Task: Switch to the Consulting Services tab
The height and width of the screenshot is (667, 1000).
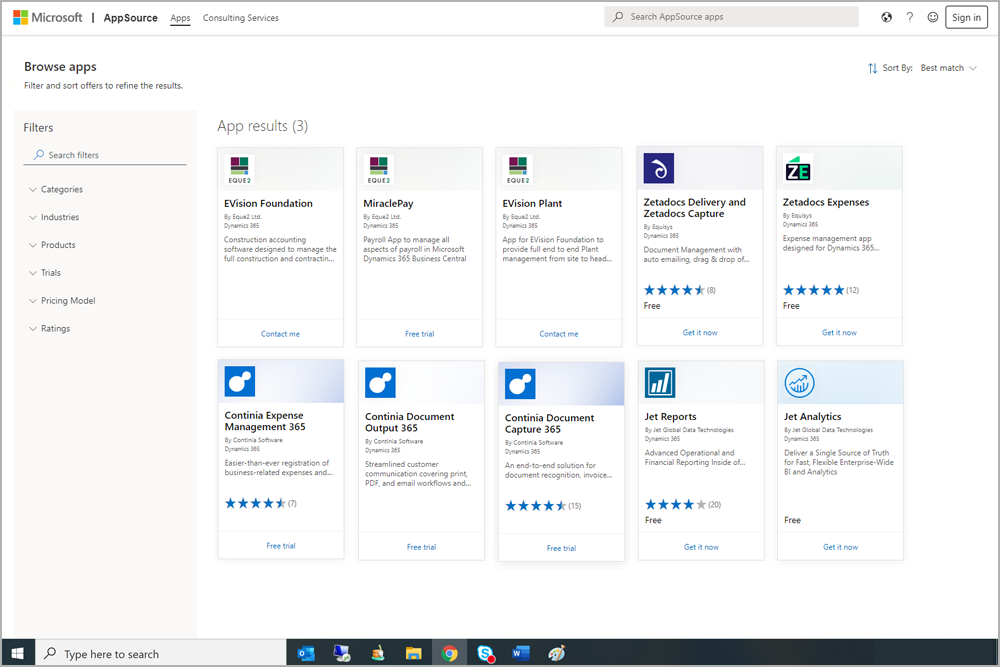Action: pyautogui.click(x=240, y=18)
